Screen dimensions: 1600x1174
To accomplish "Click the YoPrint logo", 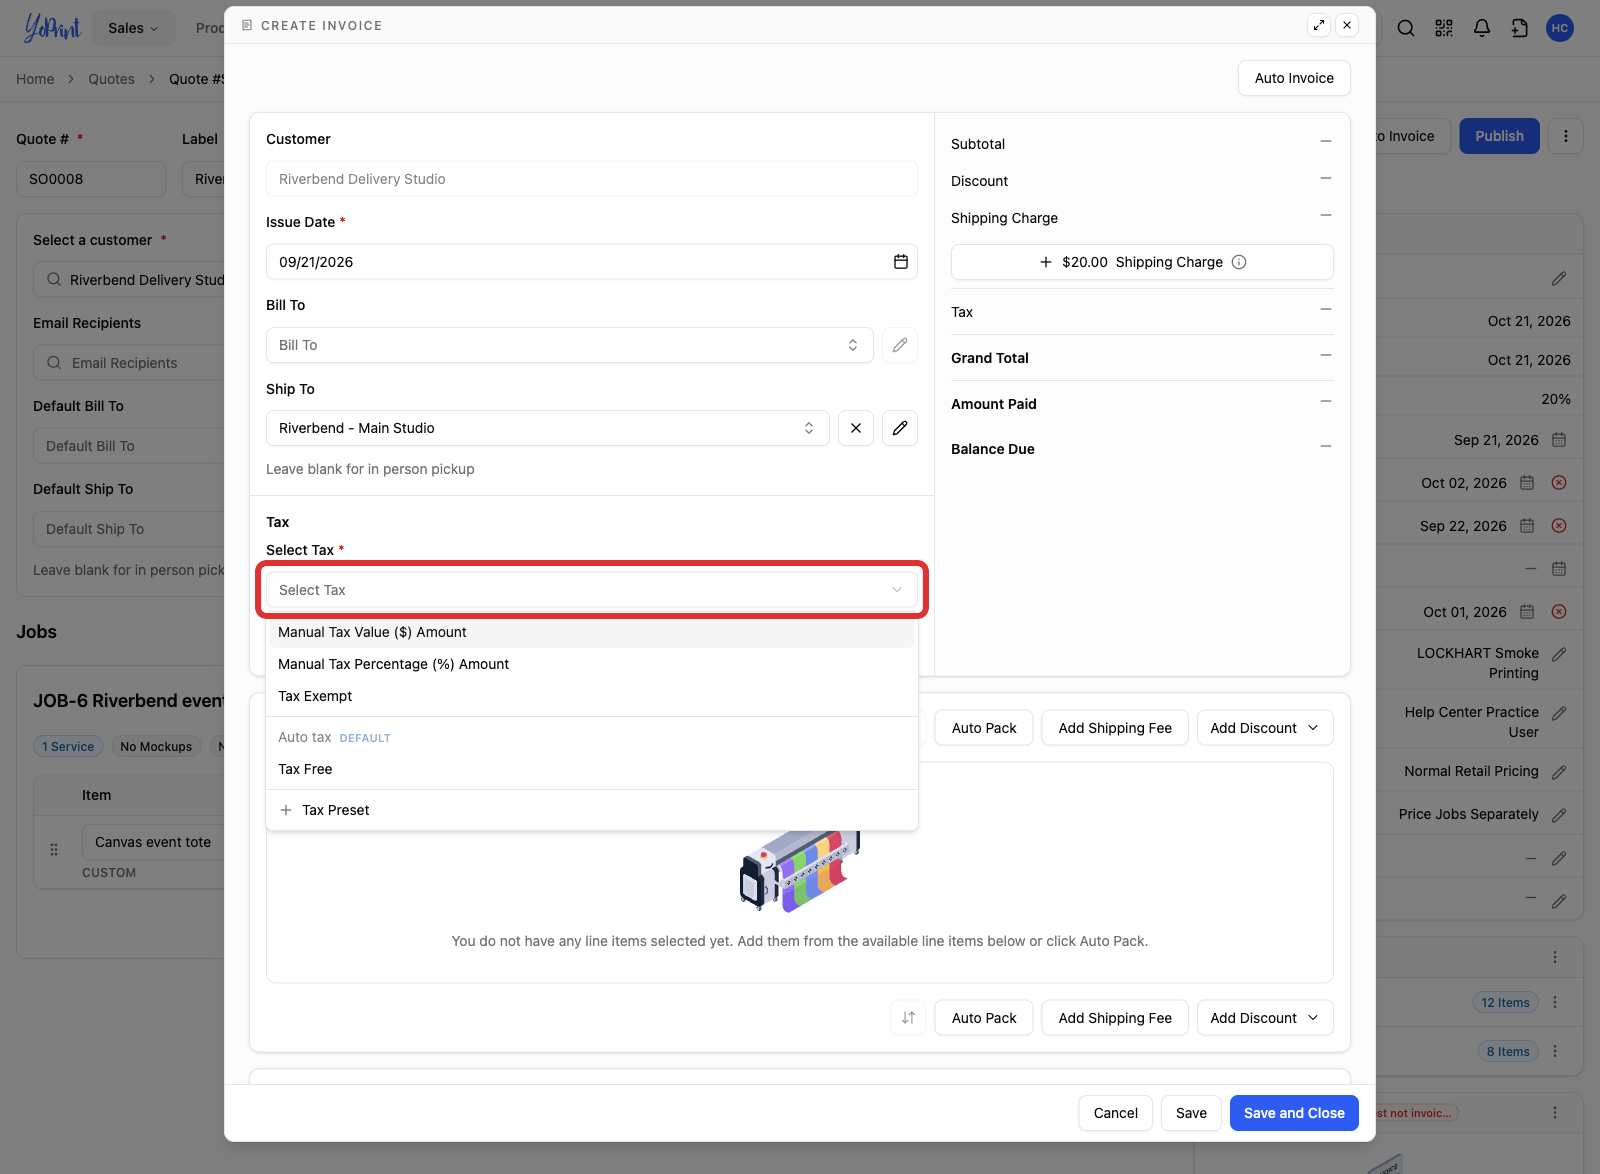I will 52,28.
